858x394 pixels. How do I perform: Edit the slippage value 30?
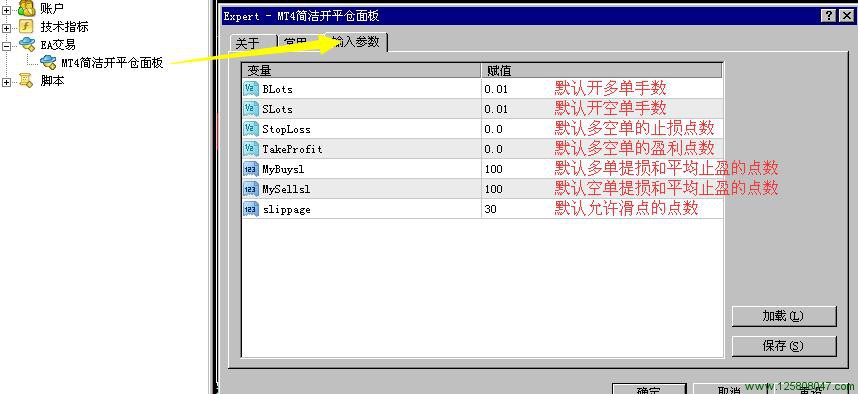pyautogui.click(x=490, y=209)
